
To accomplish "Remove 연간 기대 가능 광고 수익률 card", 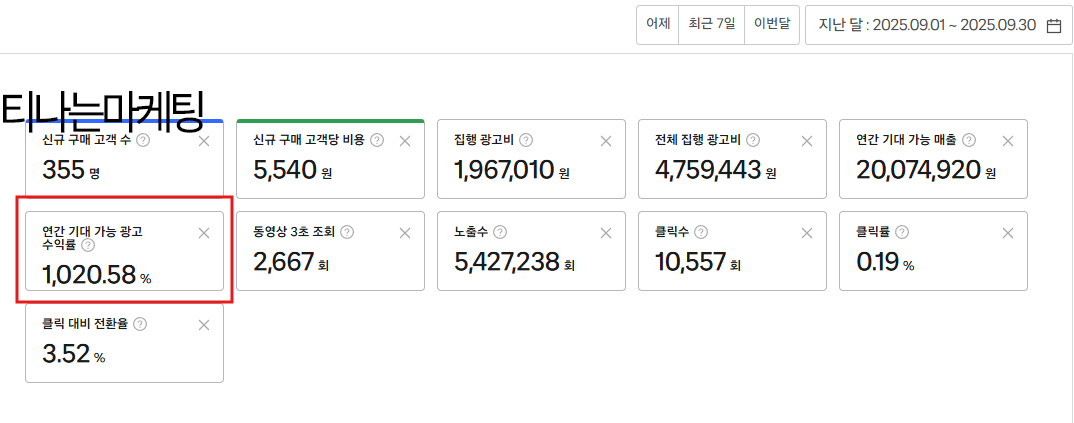I will (x=204, y=233).
